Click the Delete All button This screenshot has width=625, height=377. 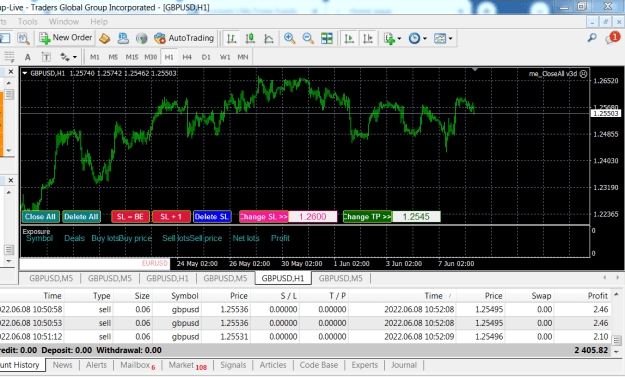pos(81,217)
